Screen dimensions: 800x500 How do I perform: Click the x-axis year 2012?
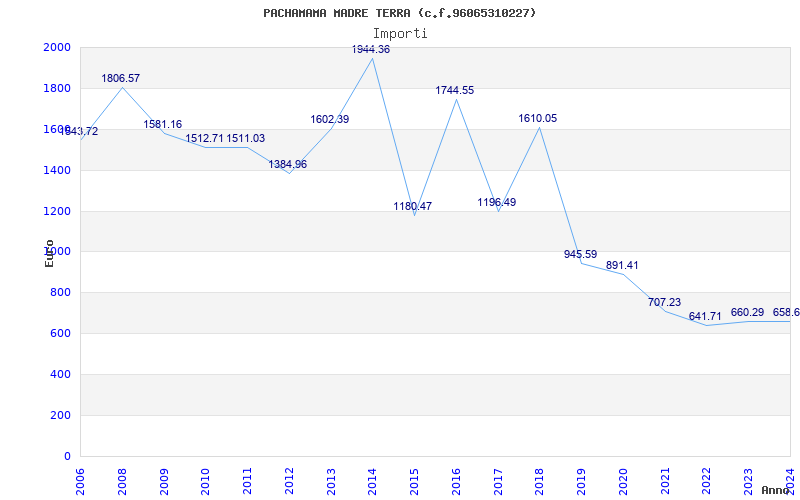(x=289, y=481)
